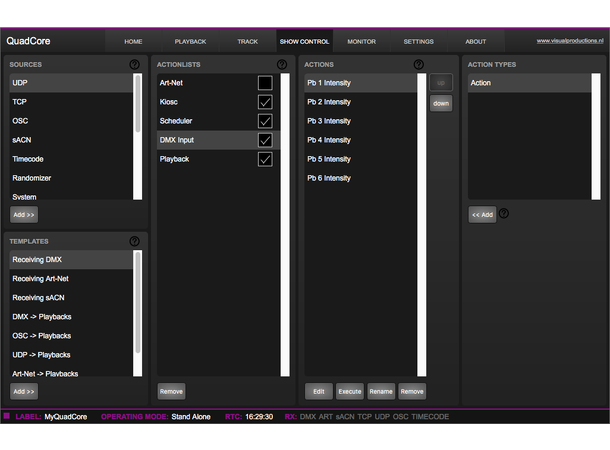Click the help icon beside << Add
610x450 pixels.
504,213
